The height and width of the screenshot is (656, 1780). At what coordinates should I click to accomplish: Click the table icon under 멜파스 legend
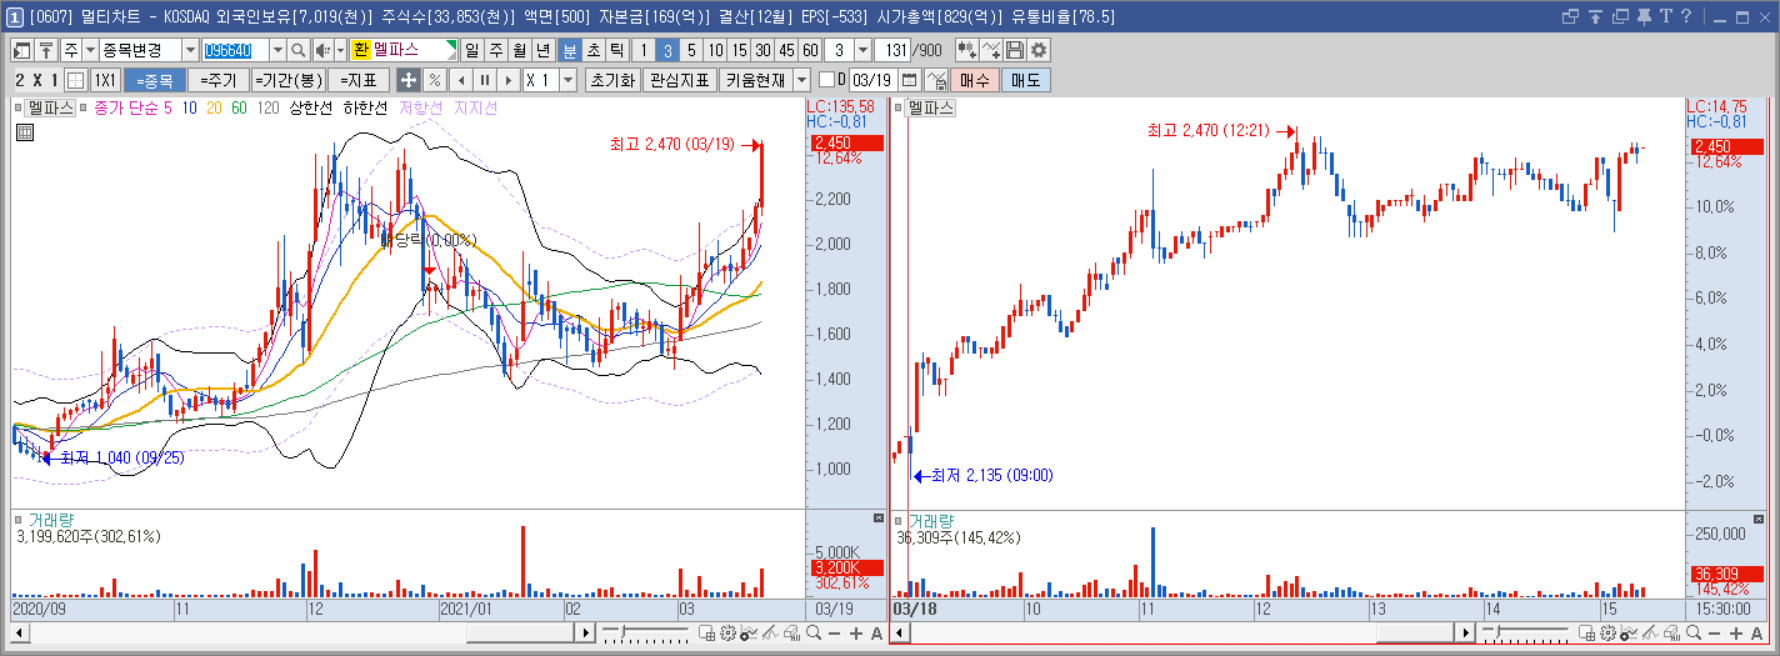(25, 132)
